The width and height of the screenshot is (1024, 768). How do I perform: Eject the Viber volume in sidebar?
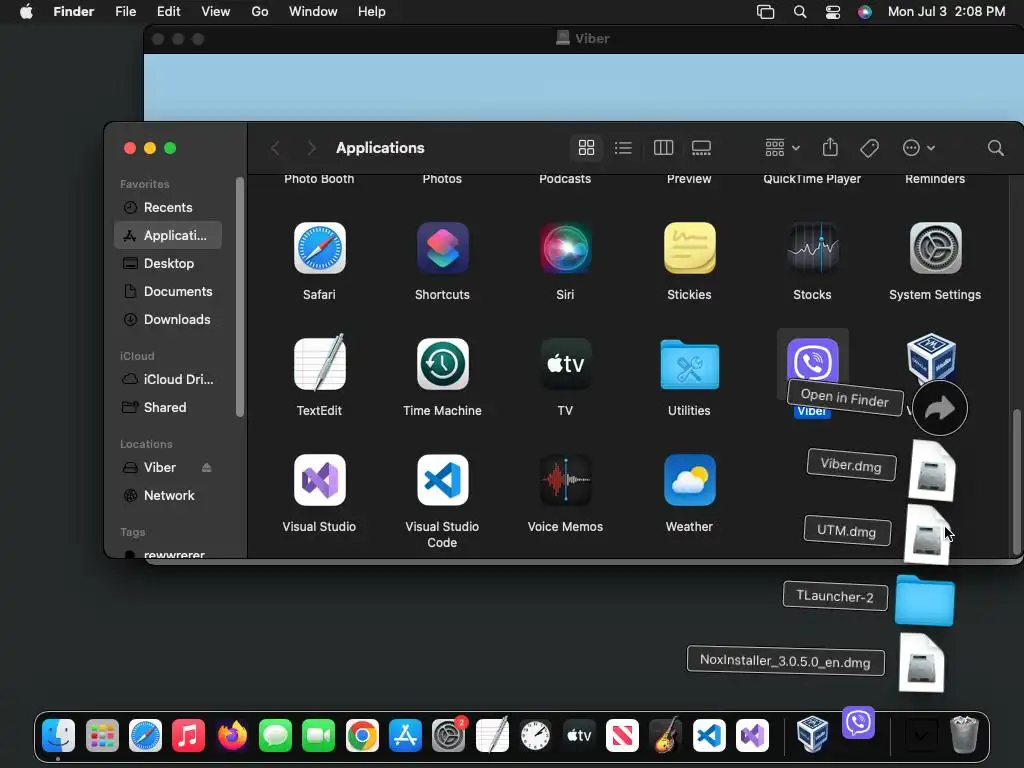click(x=206, y=468)
